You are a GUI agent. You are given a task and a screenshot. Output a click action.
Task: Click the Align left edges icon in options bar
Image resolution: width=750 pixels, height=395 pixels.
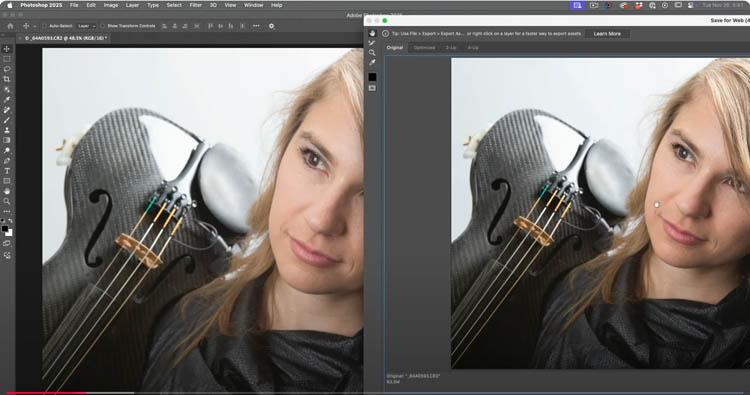point(165,26)
